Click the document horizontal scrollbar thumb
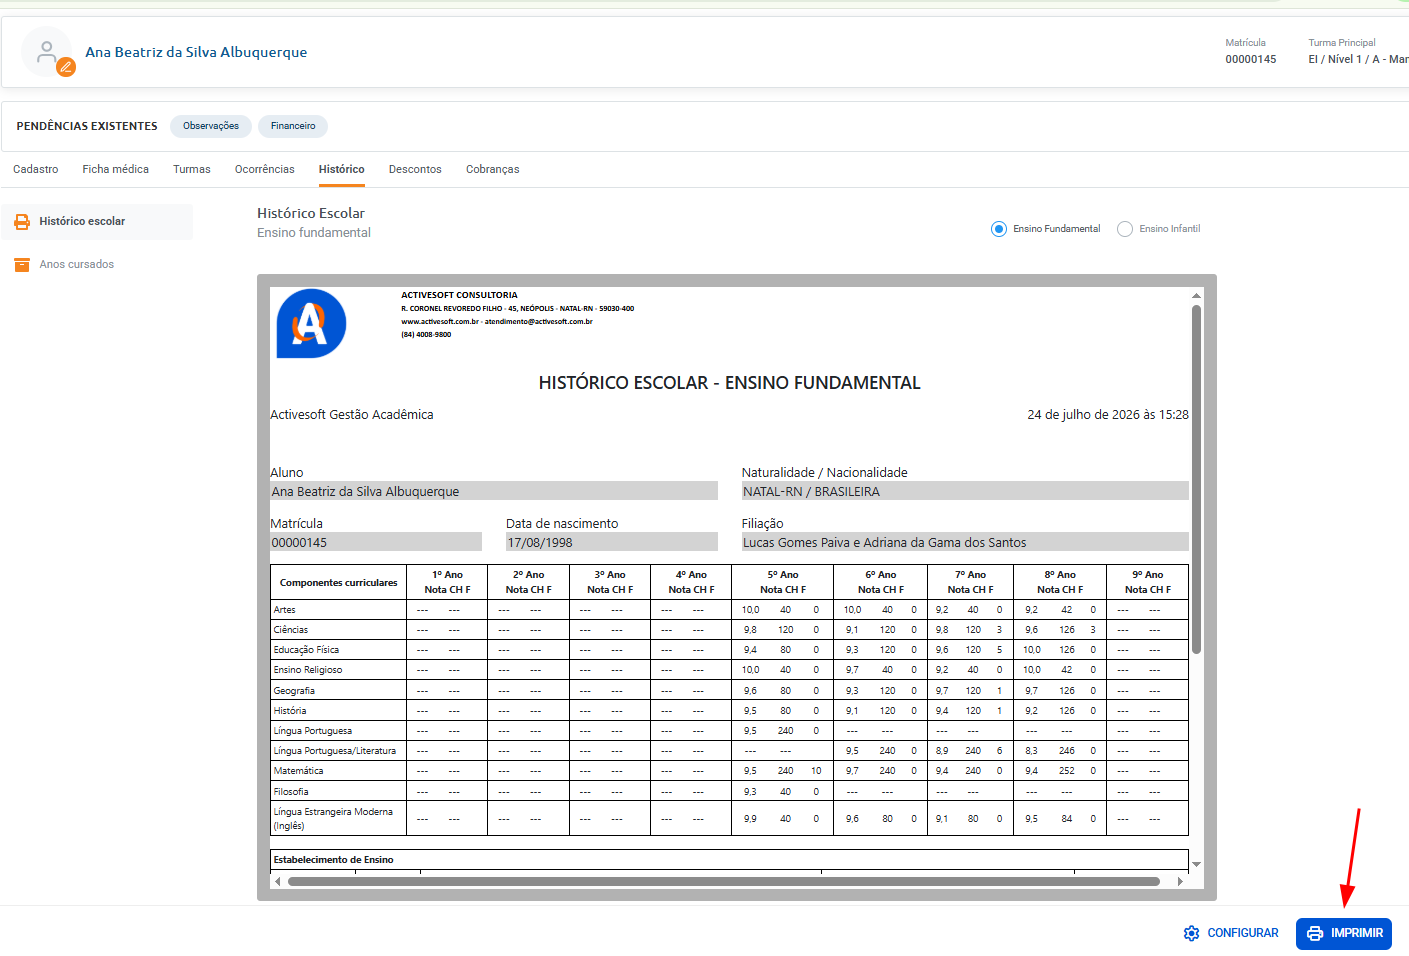This screenshot has height=956, width=1409. [x=724, y=882]
